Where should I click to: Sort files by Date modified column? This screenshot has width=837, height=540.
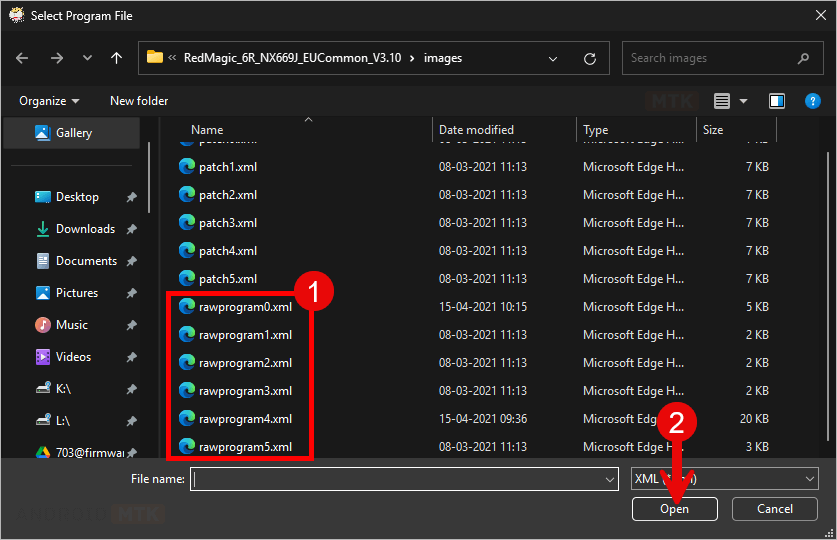coord(476,130)
